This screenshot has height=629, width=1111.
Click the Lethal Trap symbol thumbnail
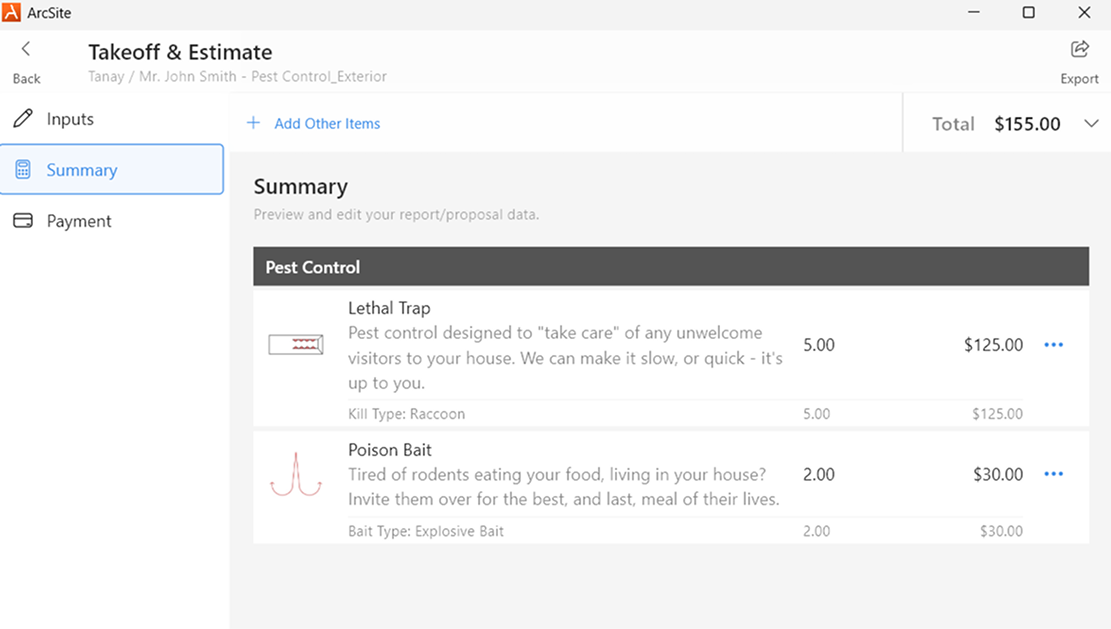point(295,345)
